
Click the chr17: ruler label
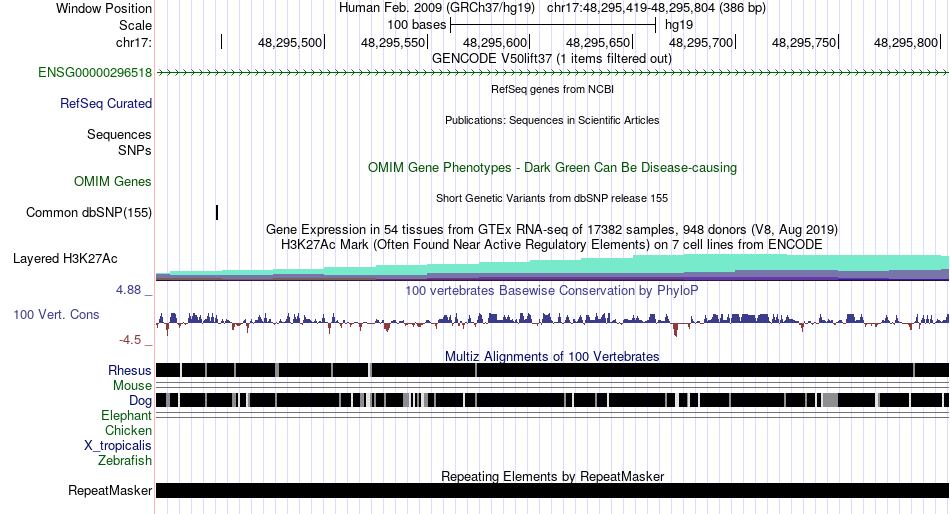click(x=134, y=42)
